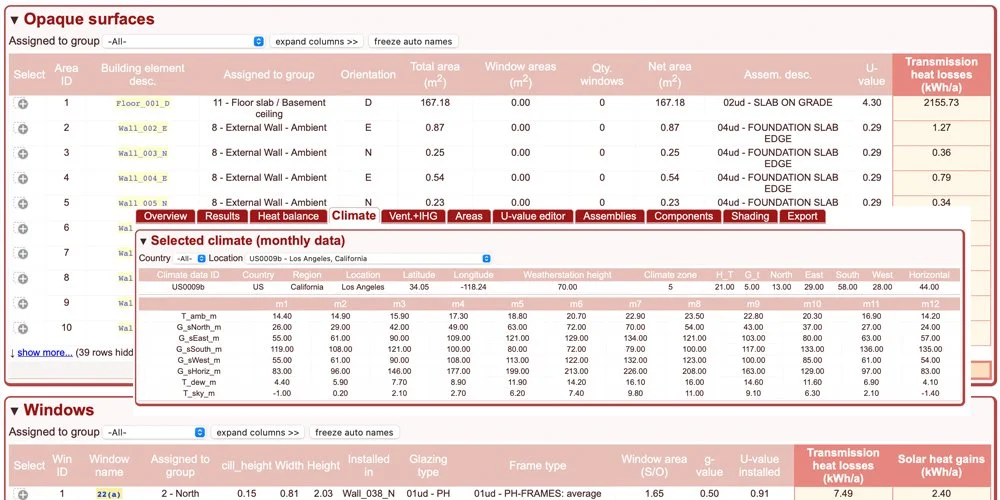
Task: Click the Glazing type column header
Action: click(428, 466)
